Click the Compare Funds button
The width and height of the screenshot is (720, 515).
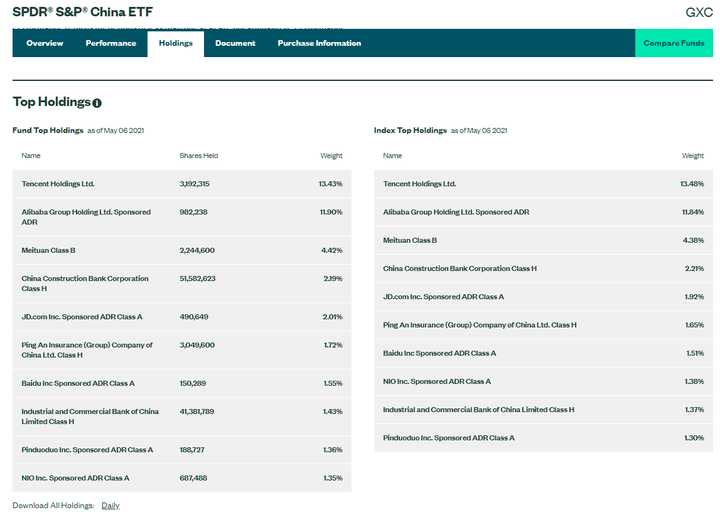pyautogui.click(x=674, y=43)
